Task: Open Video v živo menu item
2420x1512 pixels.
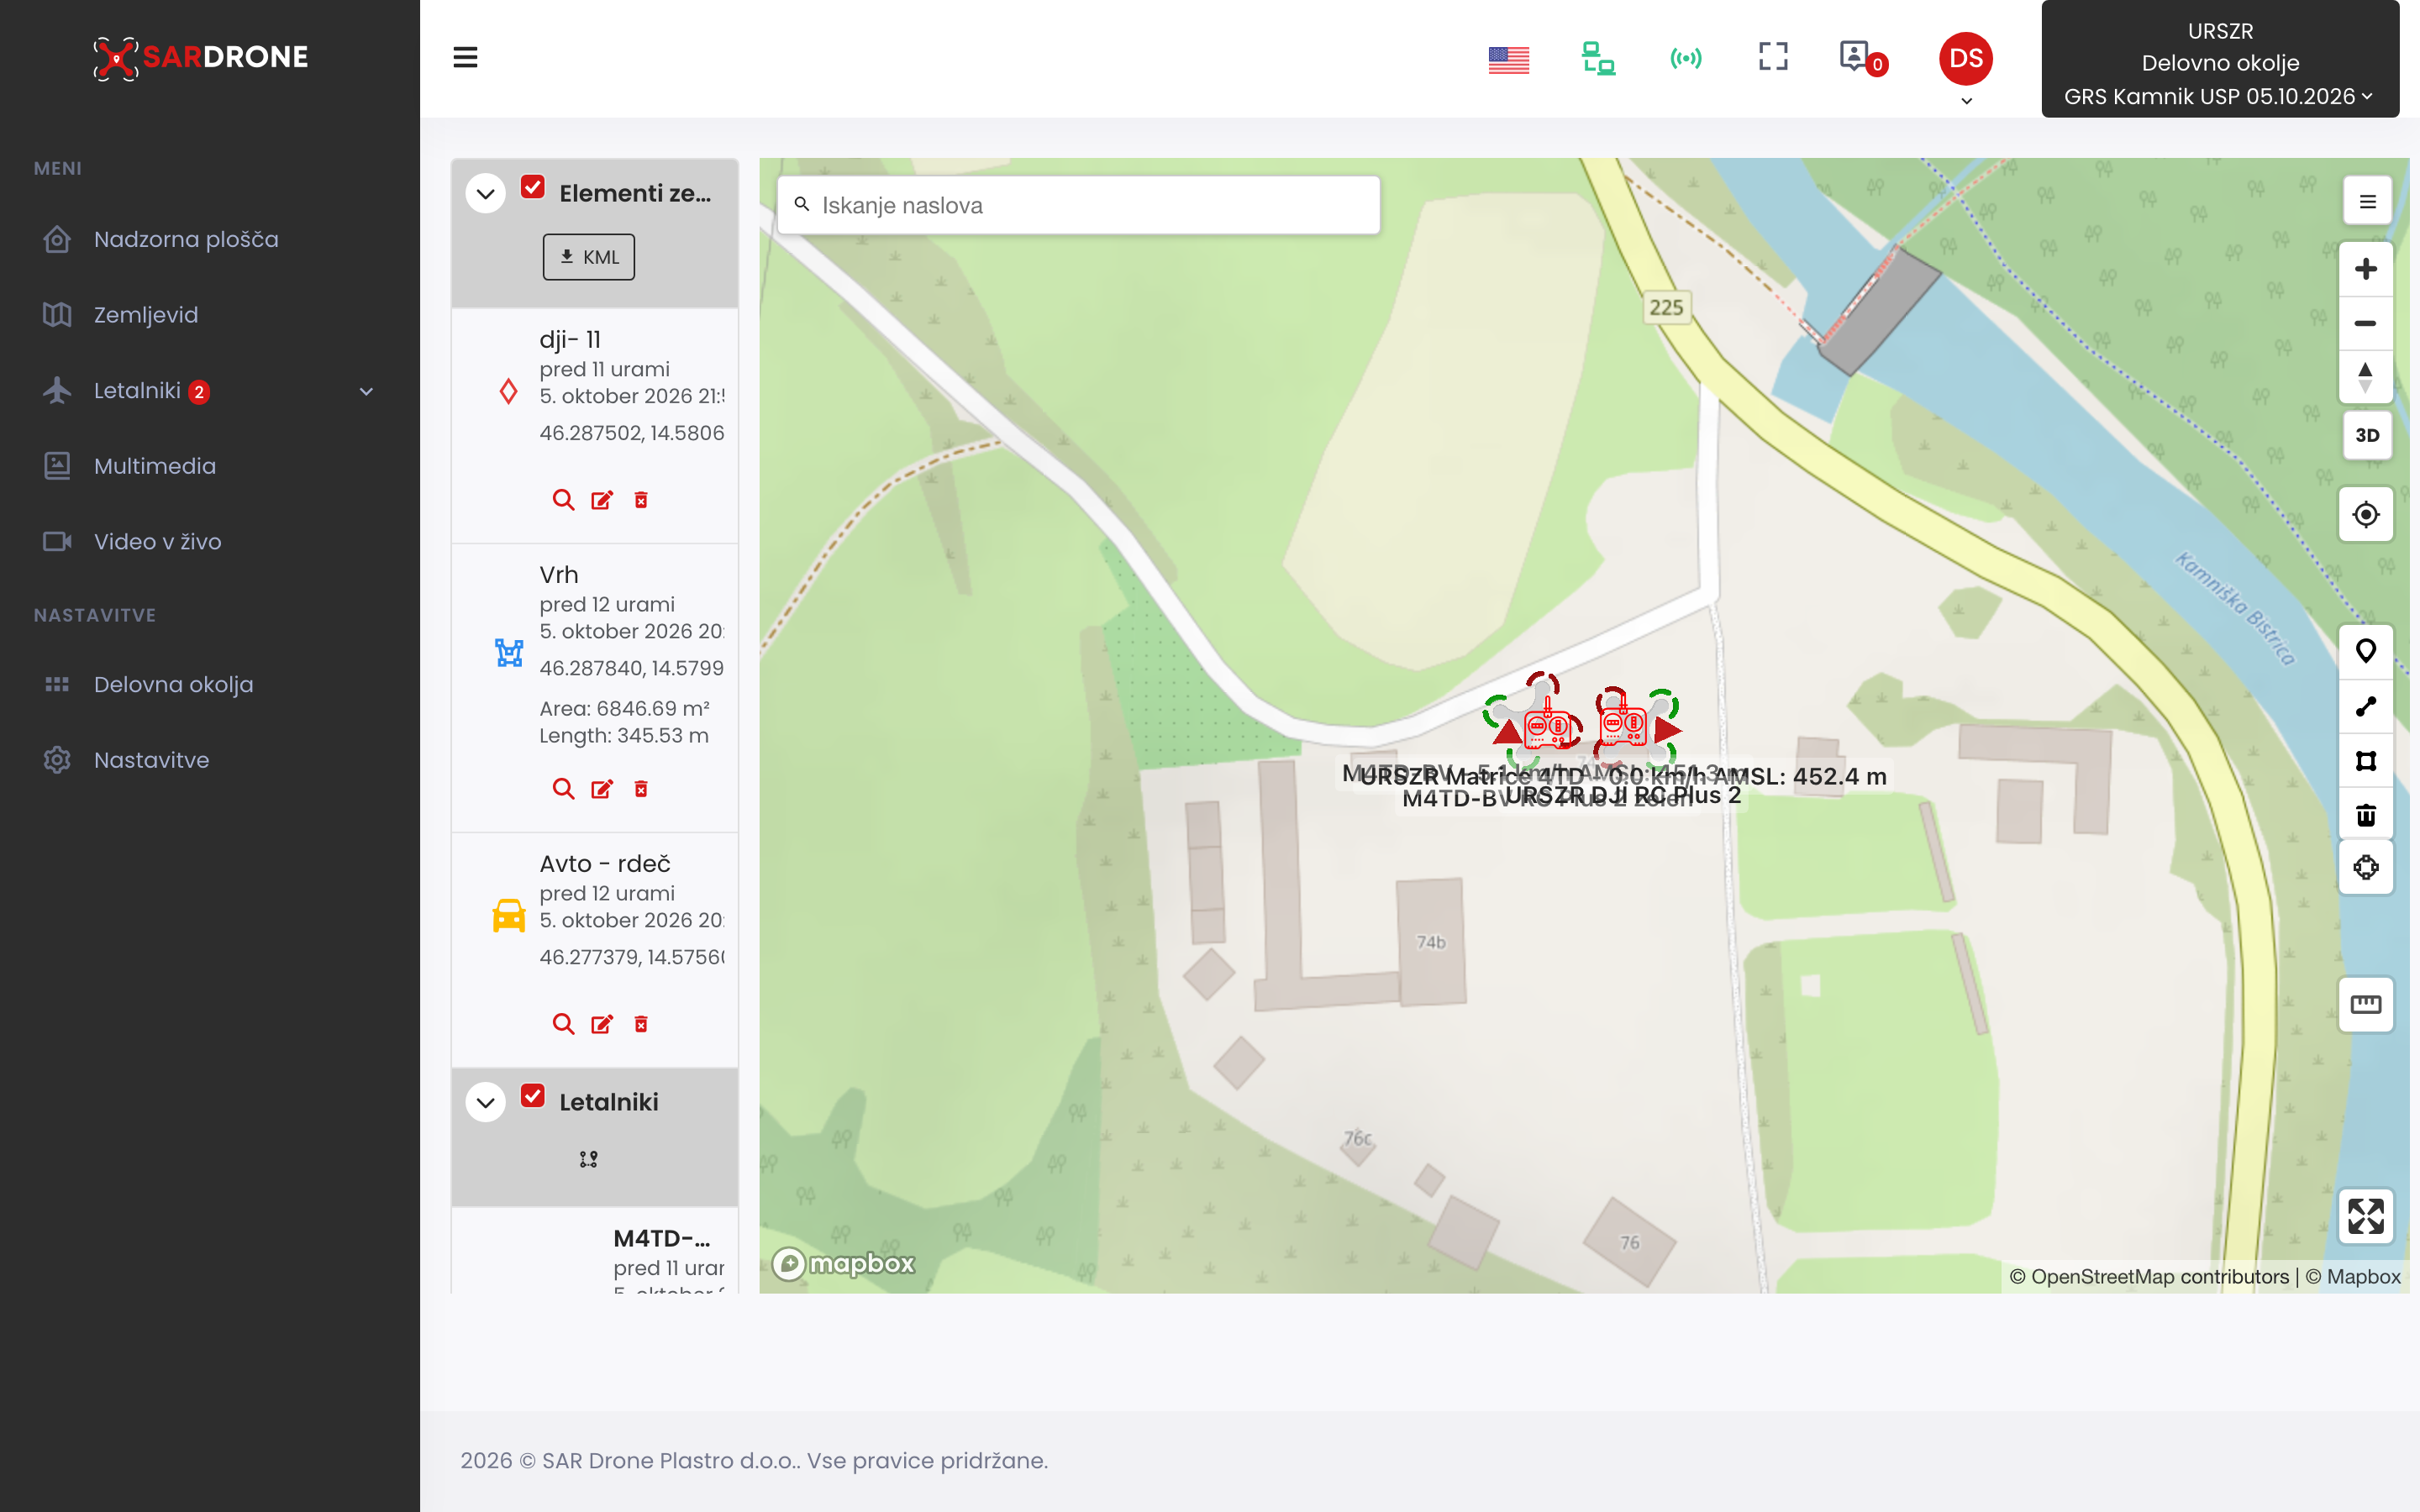Action: pos(157,542)
